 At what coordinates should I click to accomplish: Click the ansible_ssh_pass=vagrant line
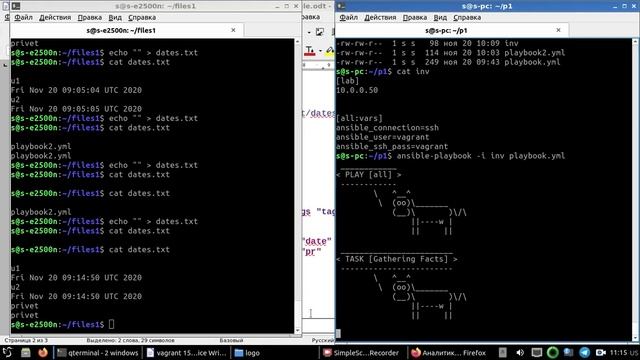[392, 147]
